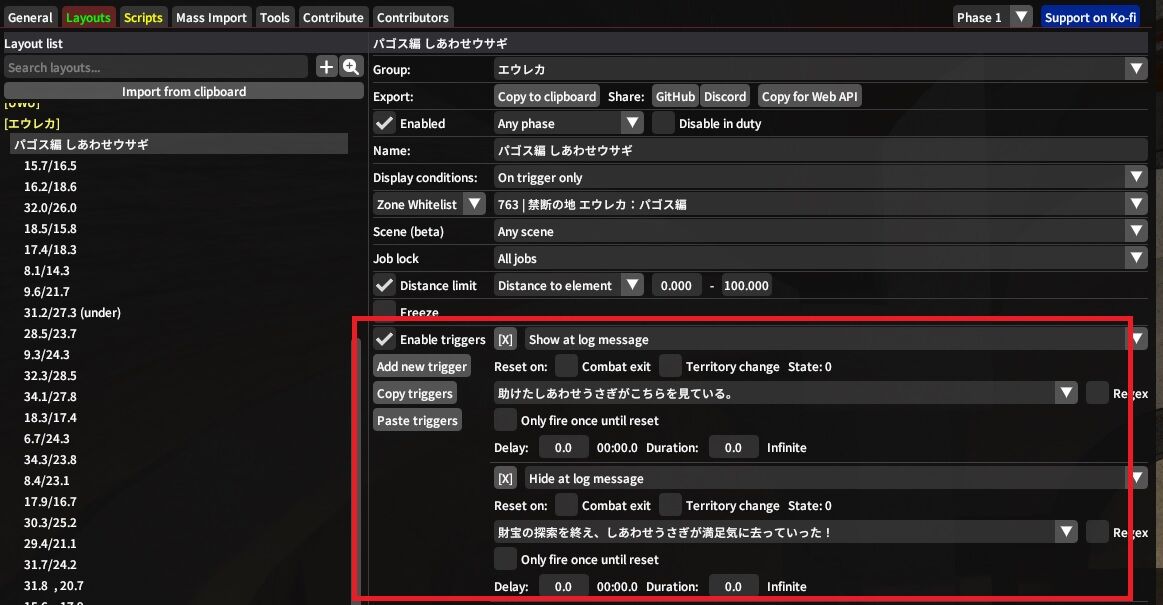Switch to the Scripts tab
1163x605 pixels.
pos(143,16)
